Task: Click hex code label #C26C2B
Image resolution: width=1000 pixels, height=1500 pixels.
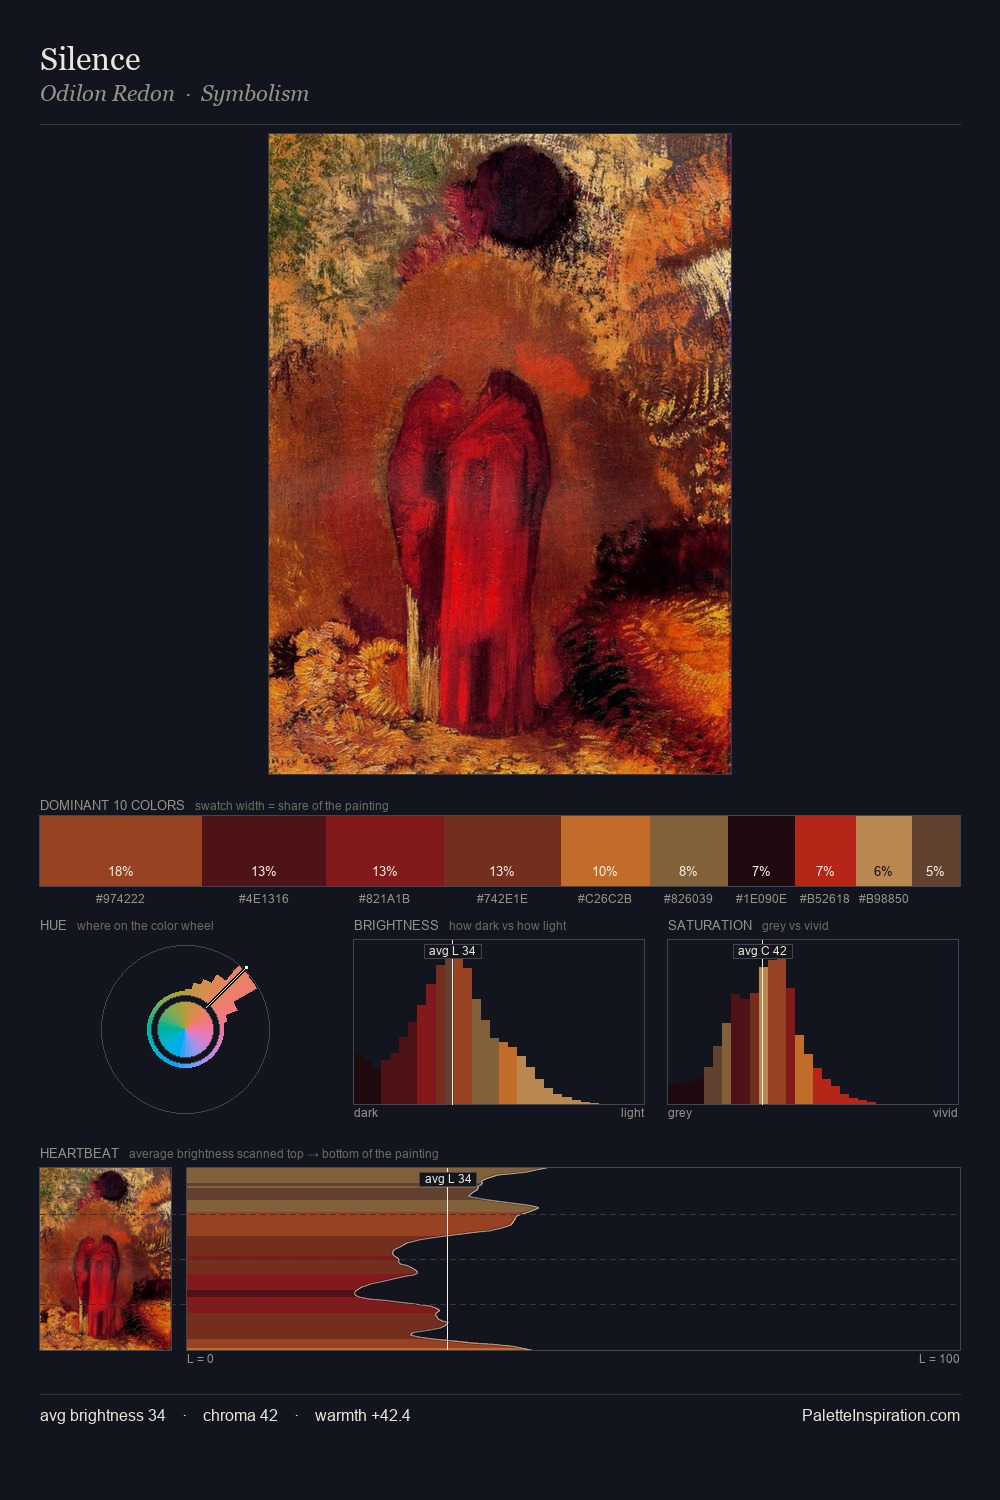Action: (605, 899)
